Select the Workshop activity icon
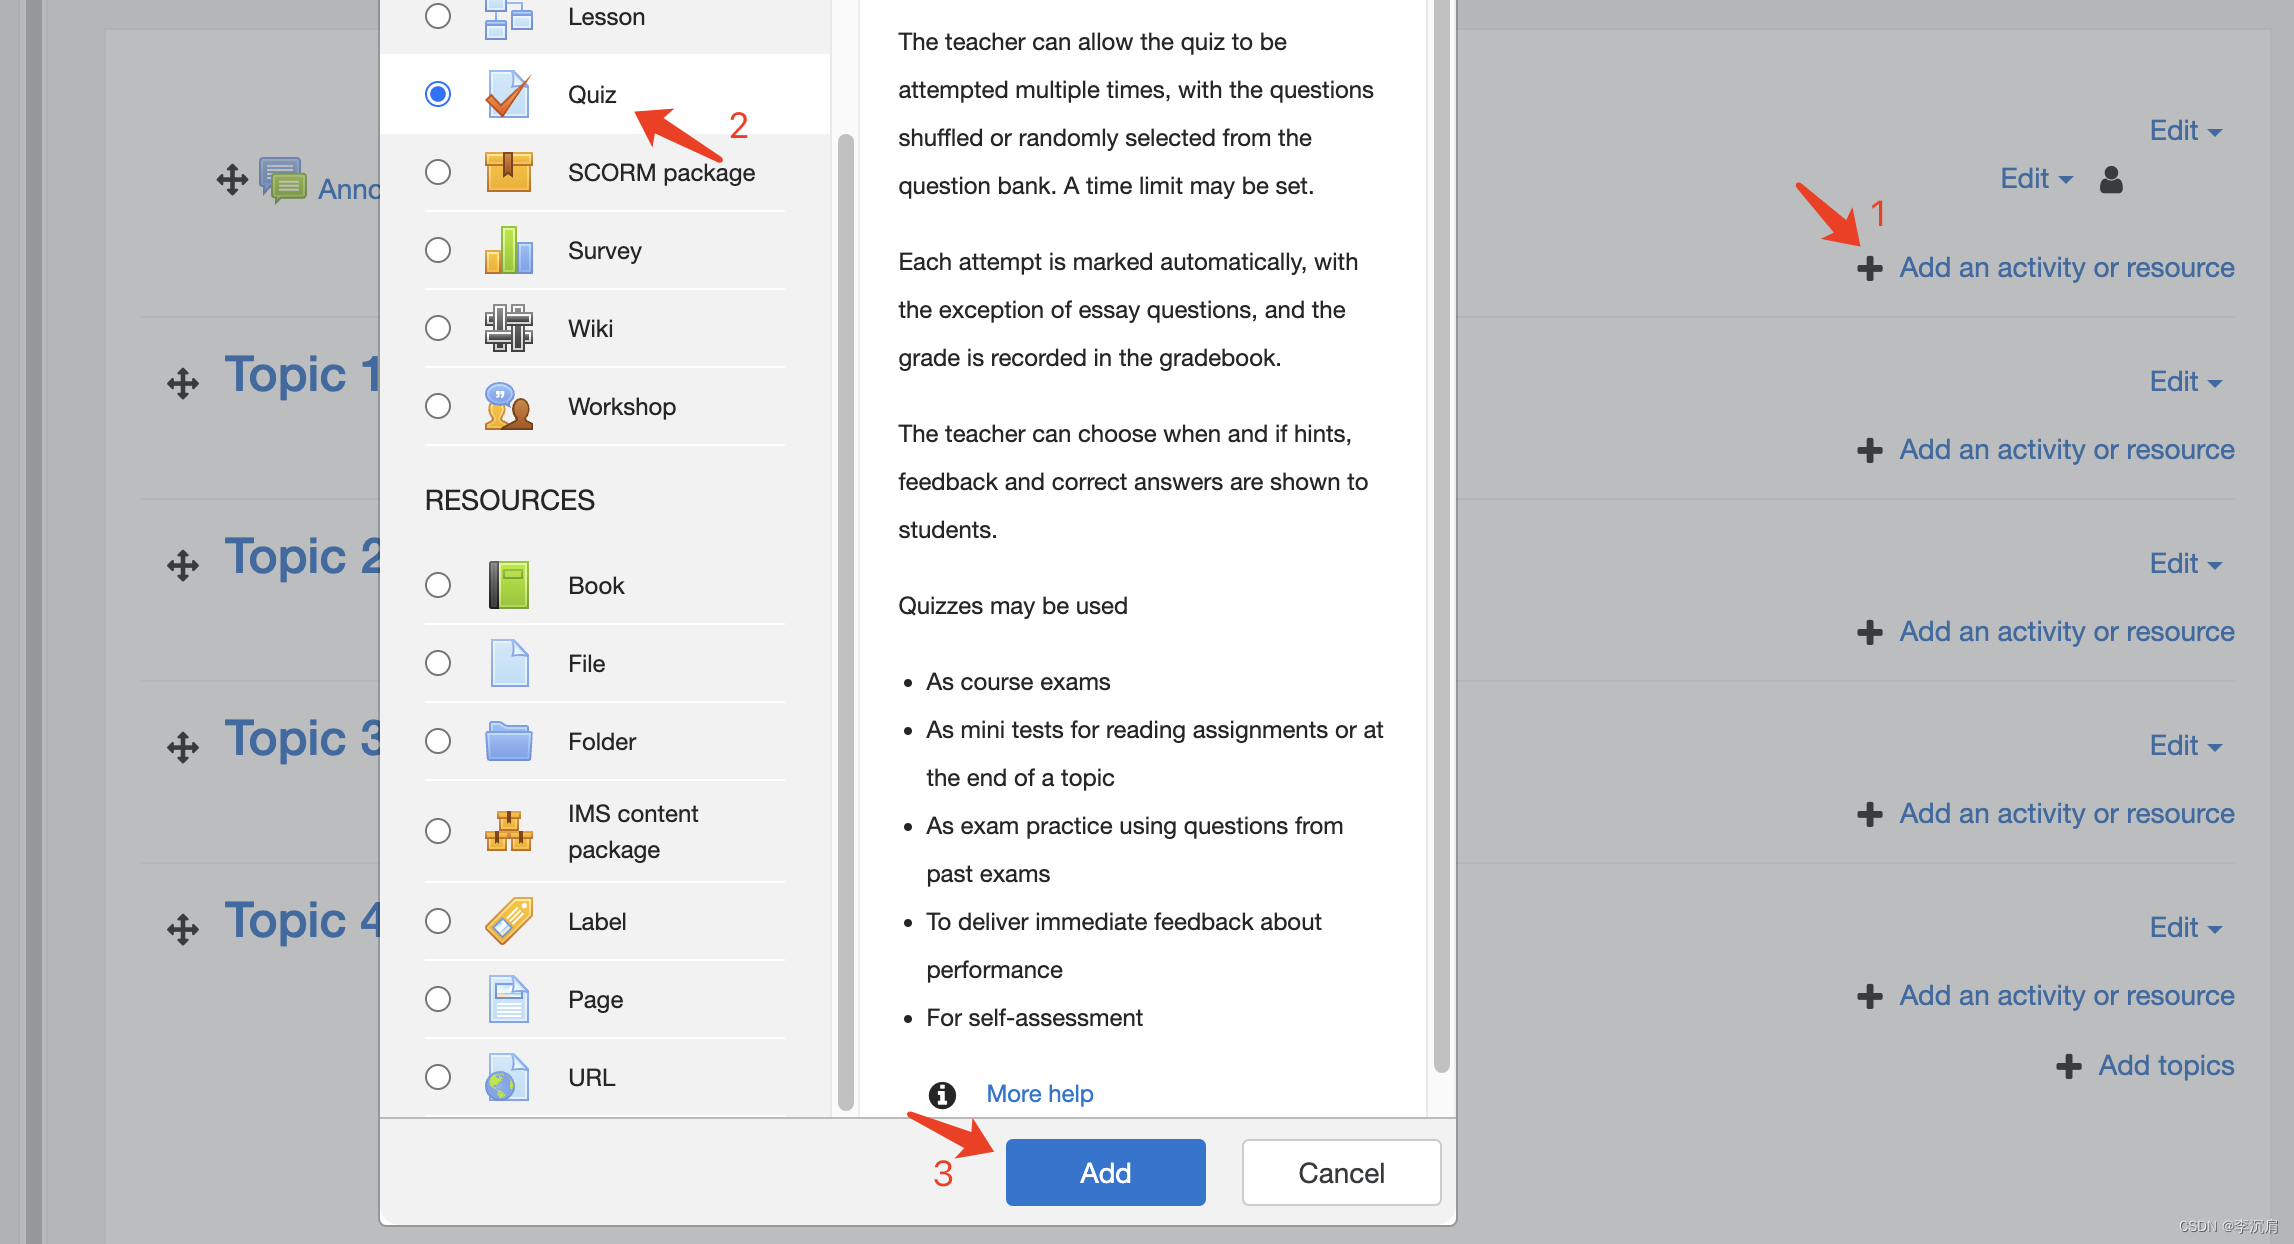The height and width of the screenshot is (1244, 2294). point(508,406)
